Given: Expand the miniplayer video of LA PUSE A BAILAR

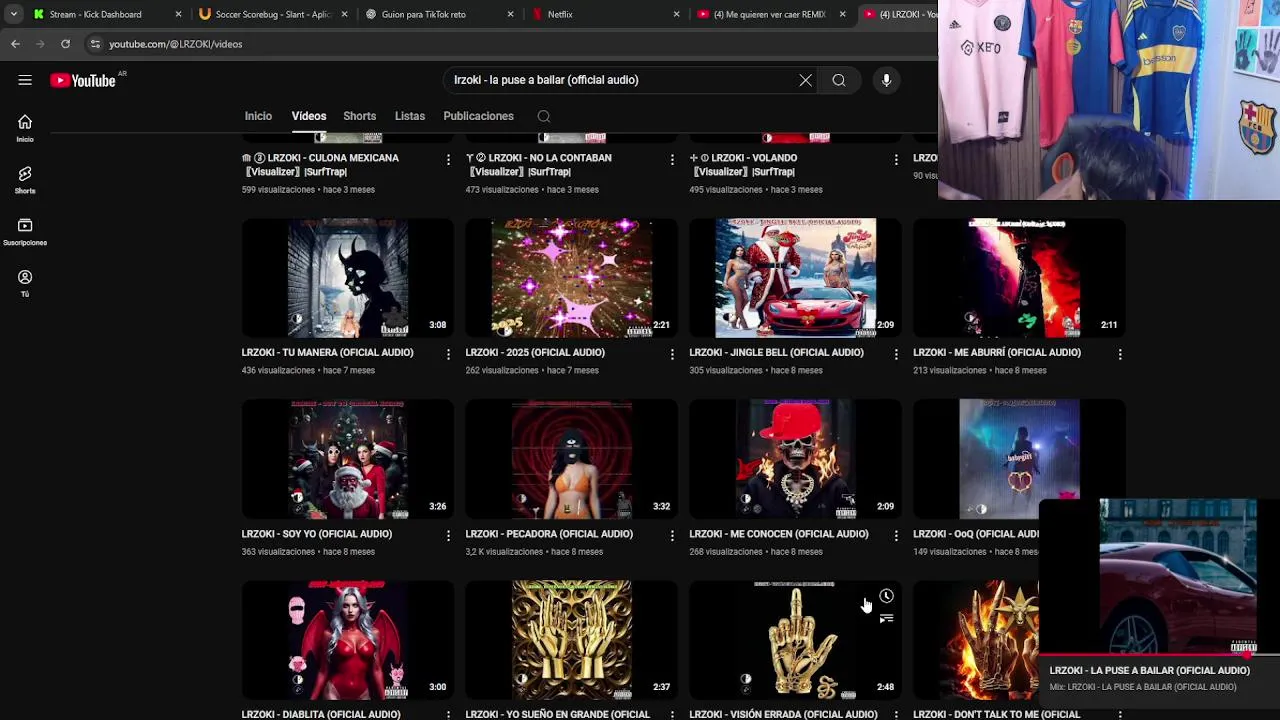Looking at the screenshot, I should point(1160,576).
